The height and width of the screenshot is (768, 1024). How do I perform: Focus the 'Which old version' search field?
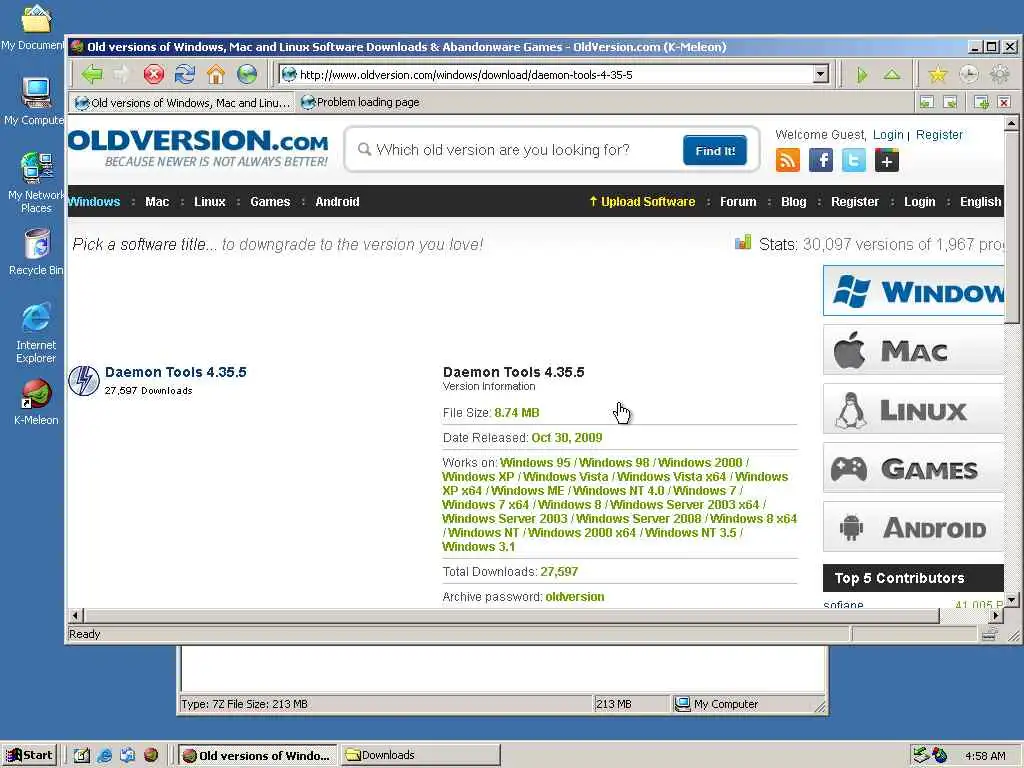pos(516,150)
